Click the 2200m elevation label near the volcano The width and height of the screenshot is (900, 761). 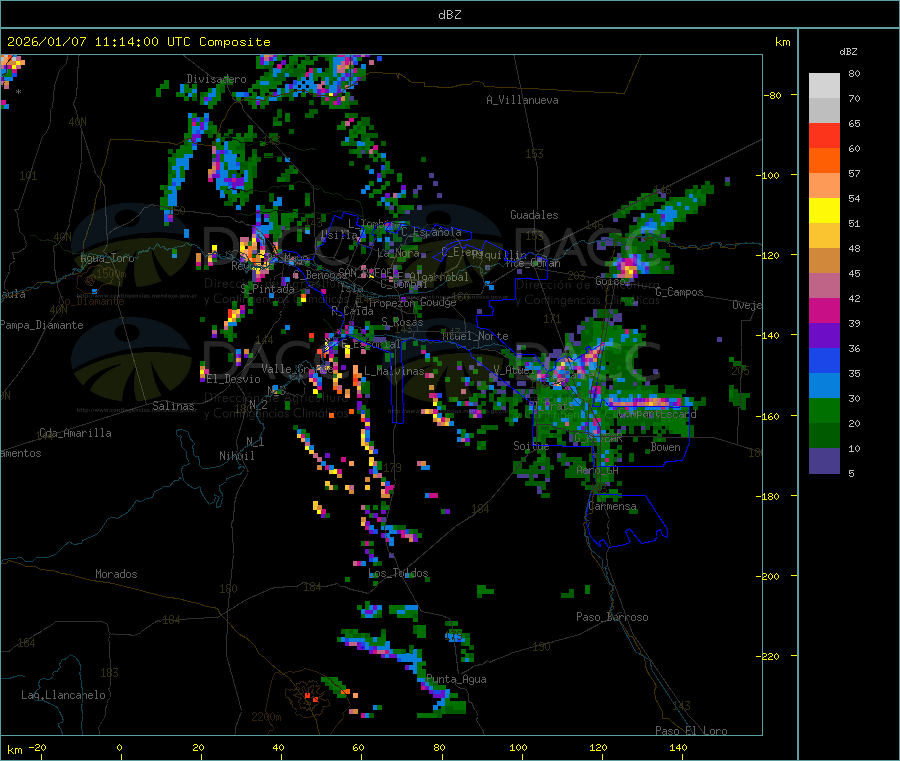266,717
